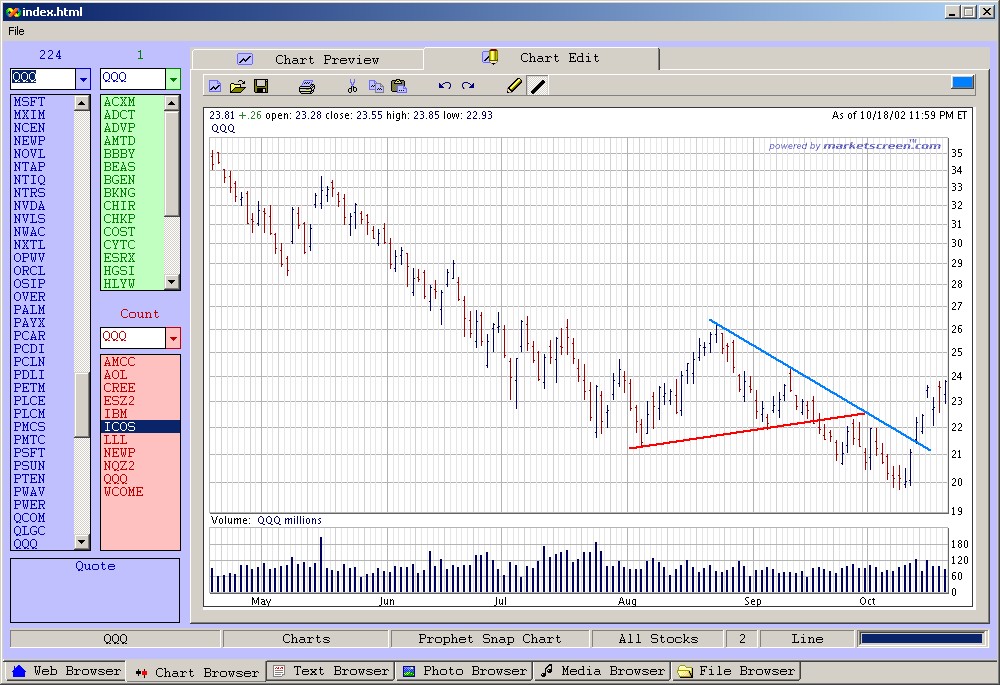The height and width of the screenshot is (685, 1000).
Task: Expand the blue QQQ symbol dropdown arrow
Action: [83, 79]
